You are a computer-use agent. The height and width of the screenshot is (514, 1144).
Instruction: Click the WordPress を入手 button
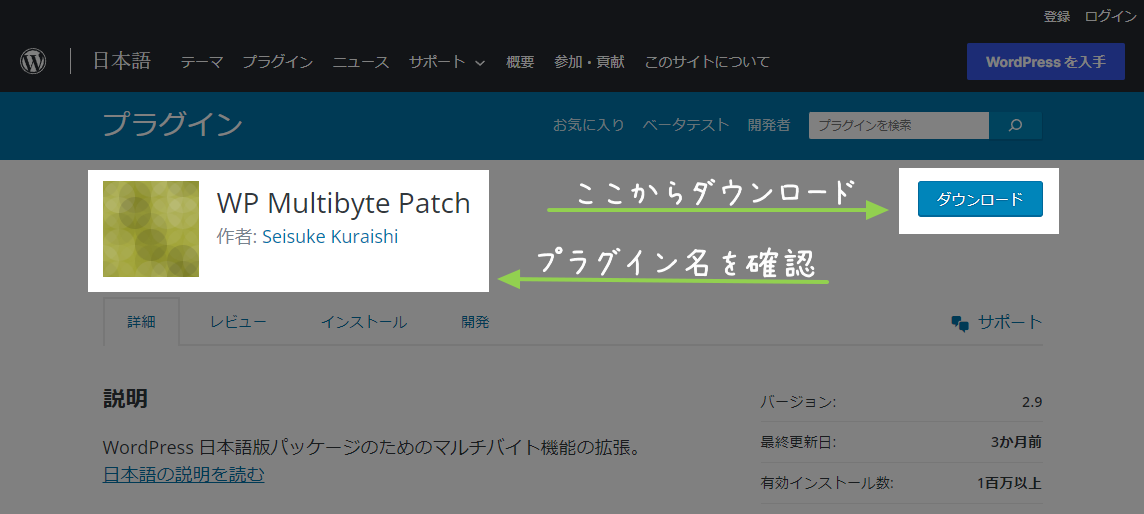(x=1046, y=62)
